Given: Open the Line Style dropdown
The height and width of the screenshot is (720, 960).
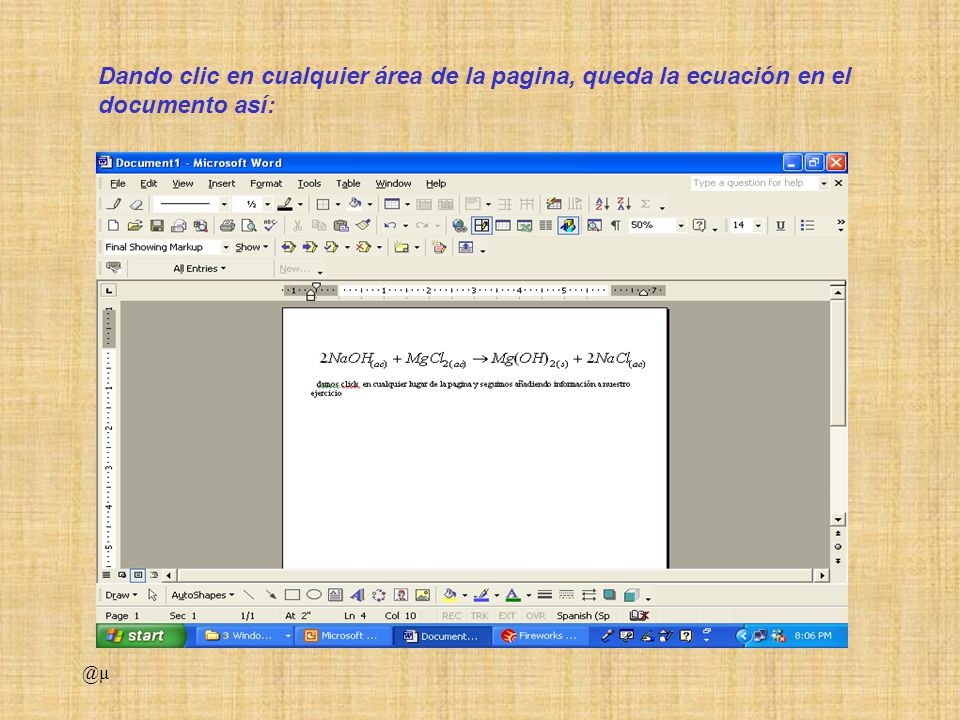Looking at the screenshot, I should point(224,204).
